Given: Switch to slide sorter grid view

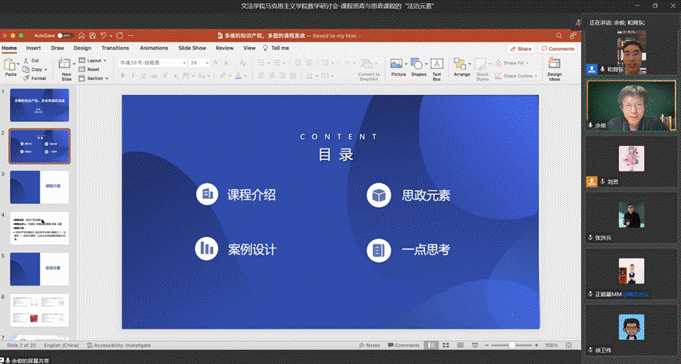Looking at the screenshot, I should (x=446, y=345).
